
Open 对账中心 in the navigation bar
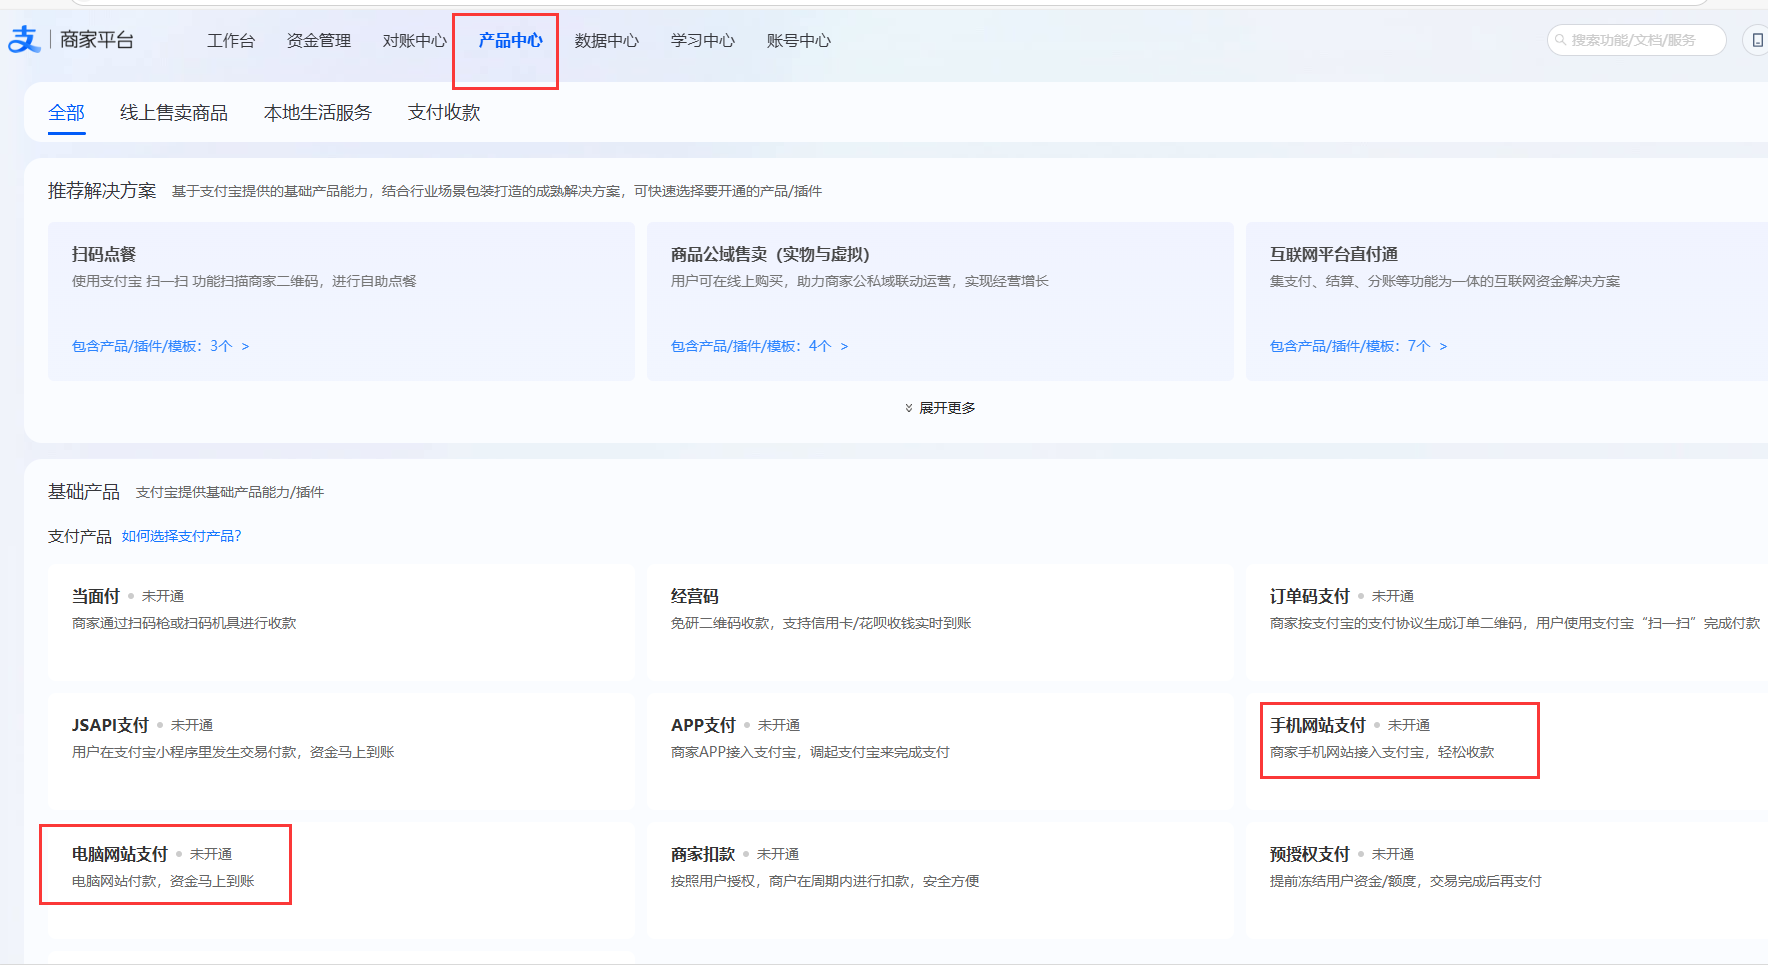[415, 41]
